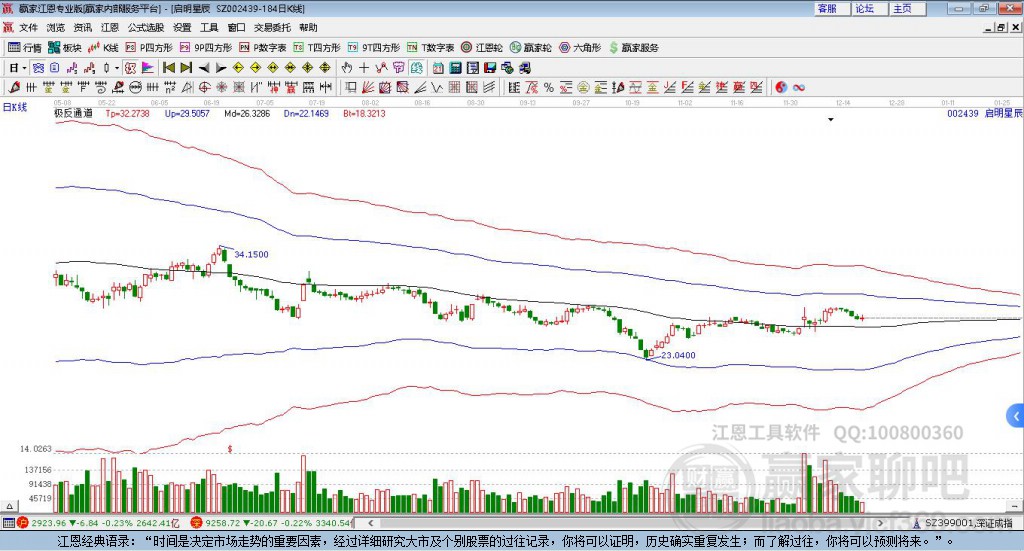Jump to last bar with skip-to-end icon
The width and height of the screenshot is (1024, 551).
coord(186,67)
